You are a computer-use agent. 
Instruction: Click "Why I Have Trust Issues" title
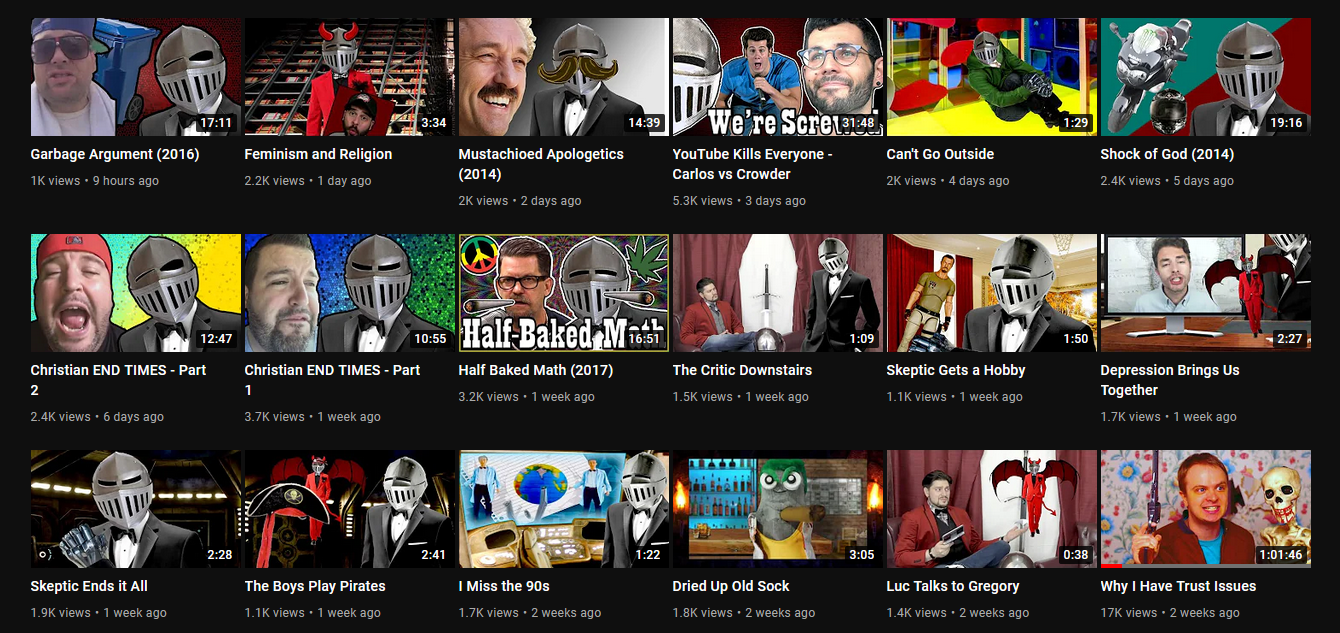click(x=1178, y=586)
